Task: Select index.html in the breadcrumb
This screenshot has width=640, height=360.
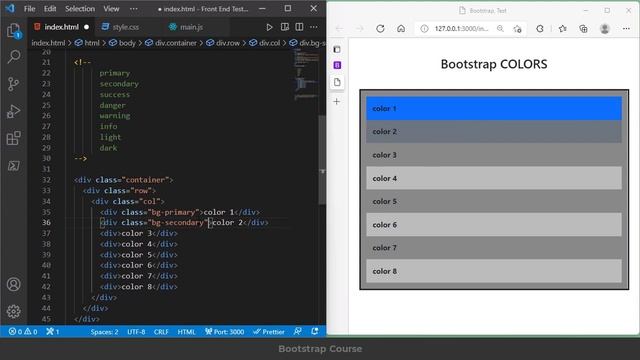Action: pos(48,43)
